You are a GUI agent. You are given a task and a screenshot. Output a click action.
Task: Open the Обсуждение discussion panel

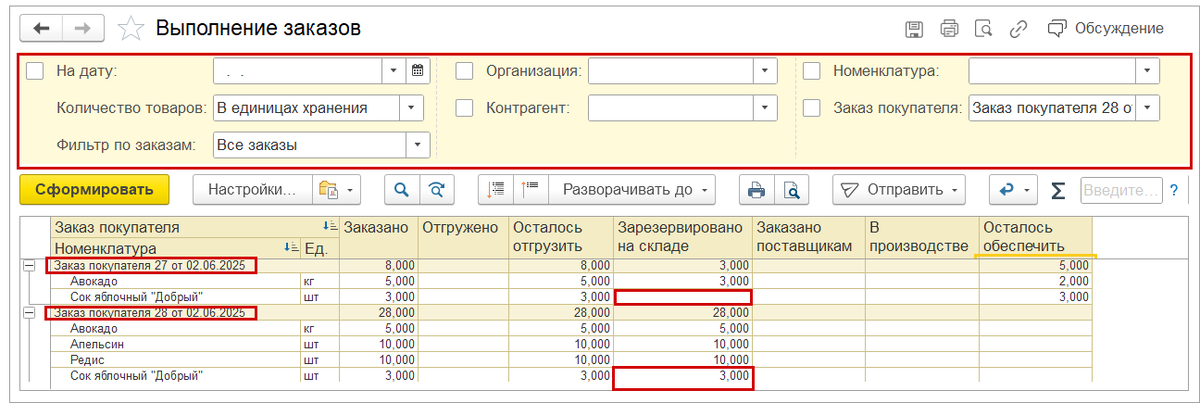point(1105,28)
